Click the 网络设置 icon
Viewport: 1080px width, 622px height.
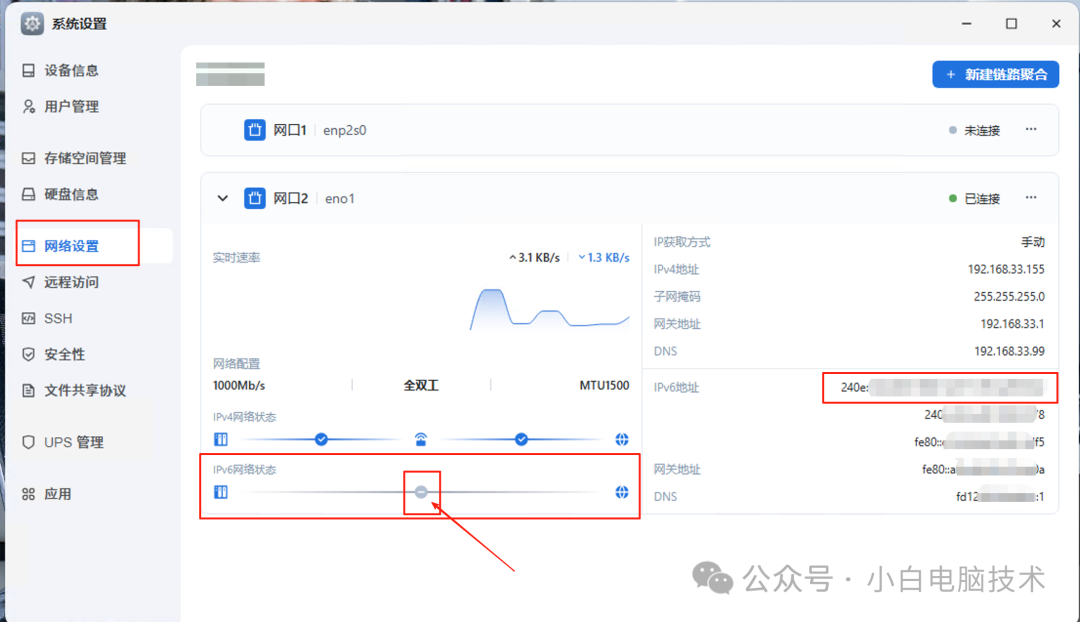point(28,246)
